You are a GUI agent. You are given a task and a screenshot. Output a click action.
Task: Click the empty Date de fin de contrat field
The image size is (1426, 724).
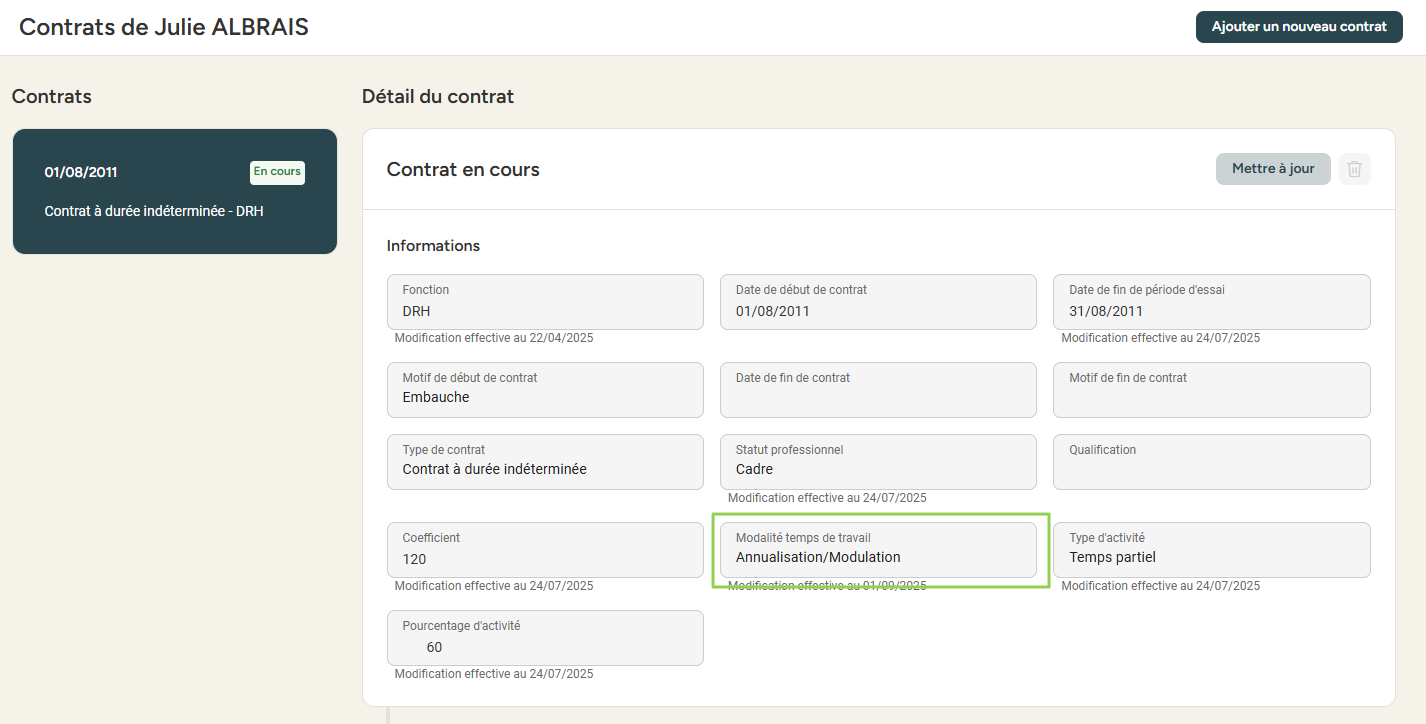point(878,389)
